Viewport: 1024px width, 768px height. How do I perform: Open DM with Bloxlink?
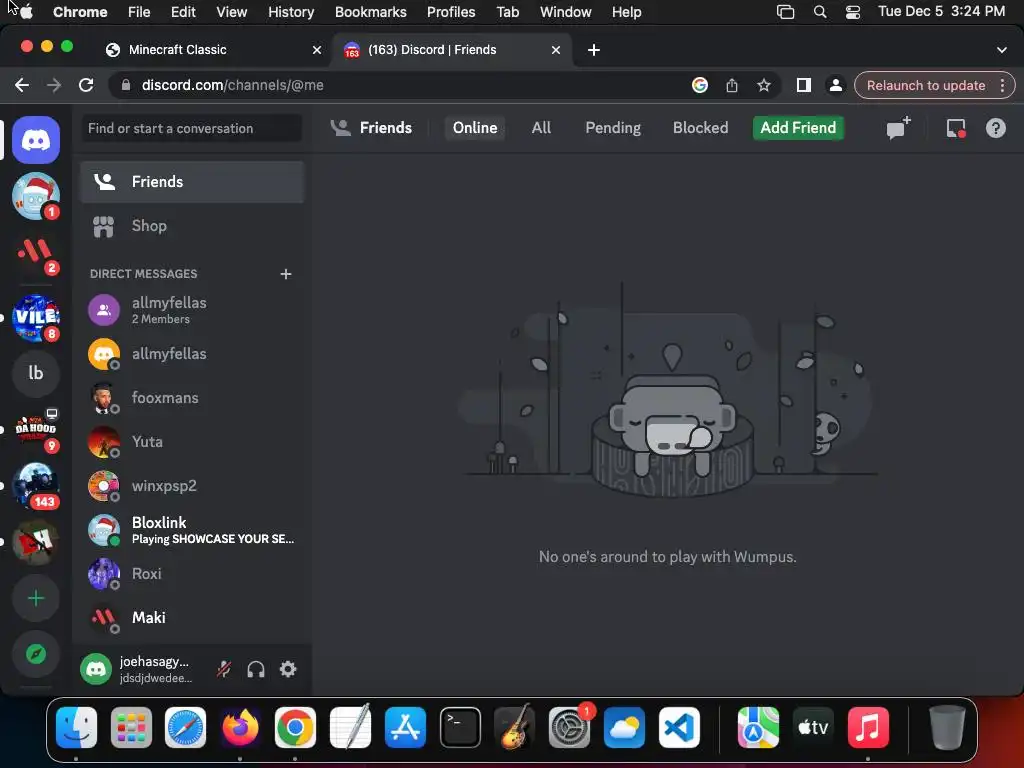(192, 530)
